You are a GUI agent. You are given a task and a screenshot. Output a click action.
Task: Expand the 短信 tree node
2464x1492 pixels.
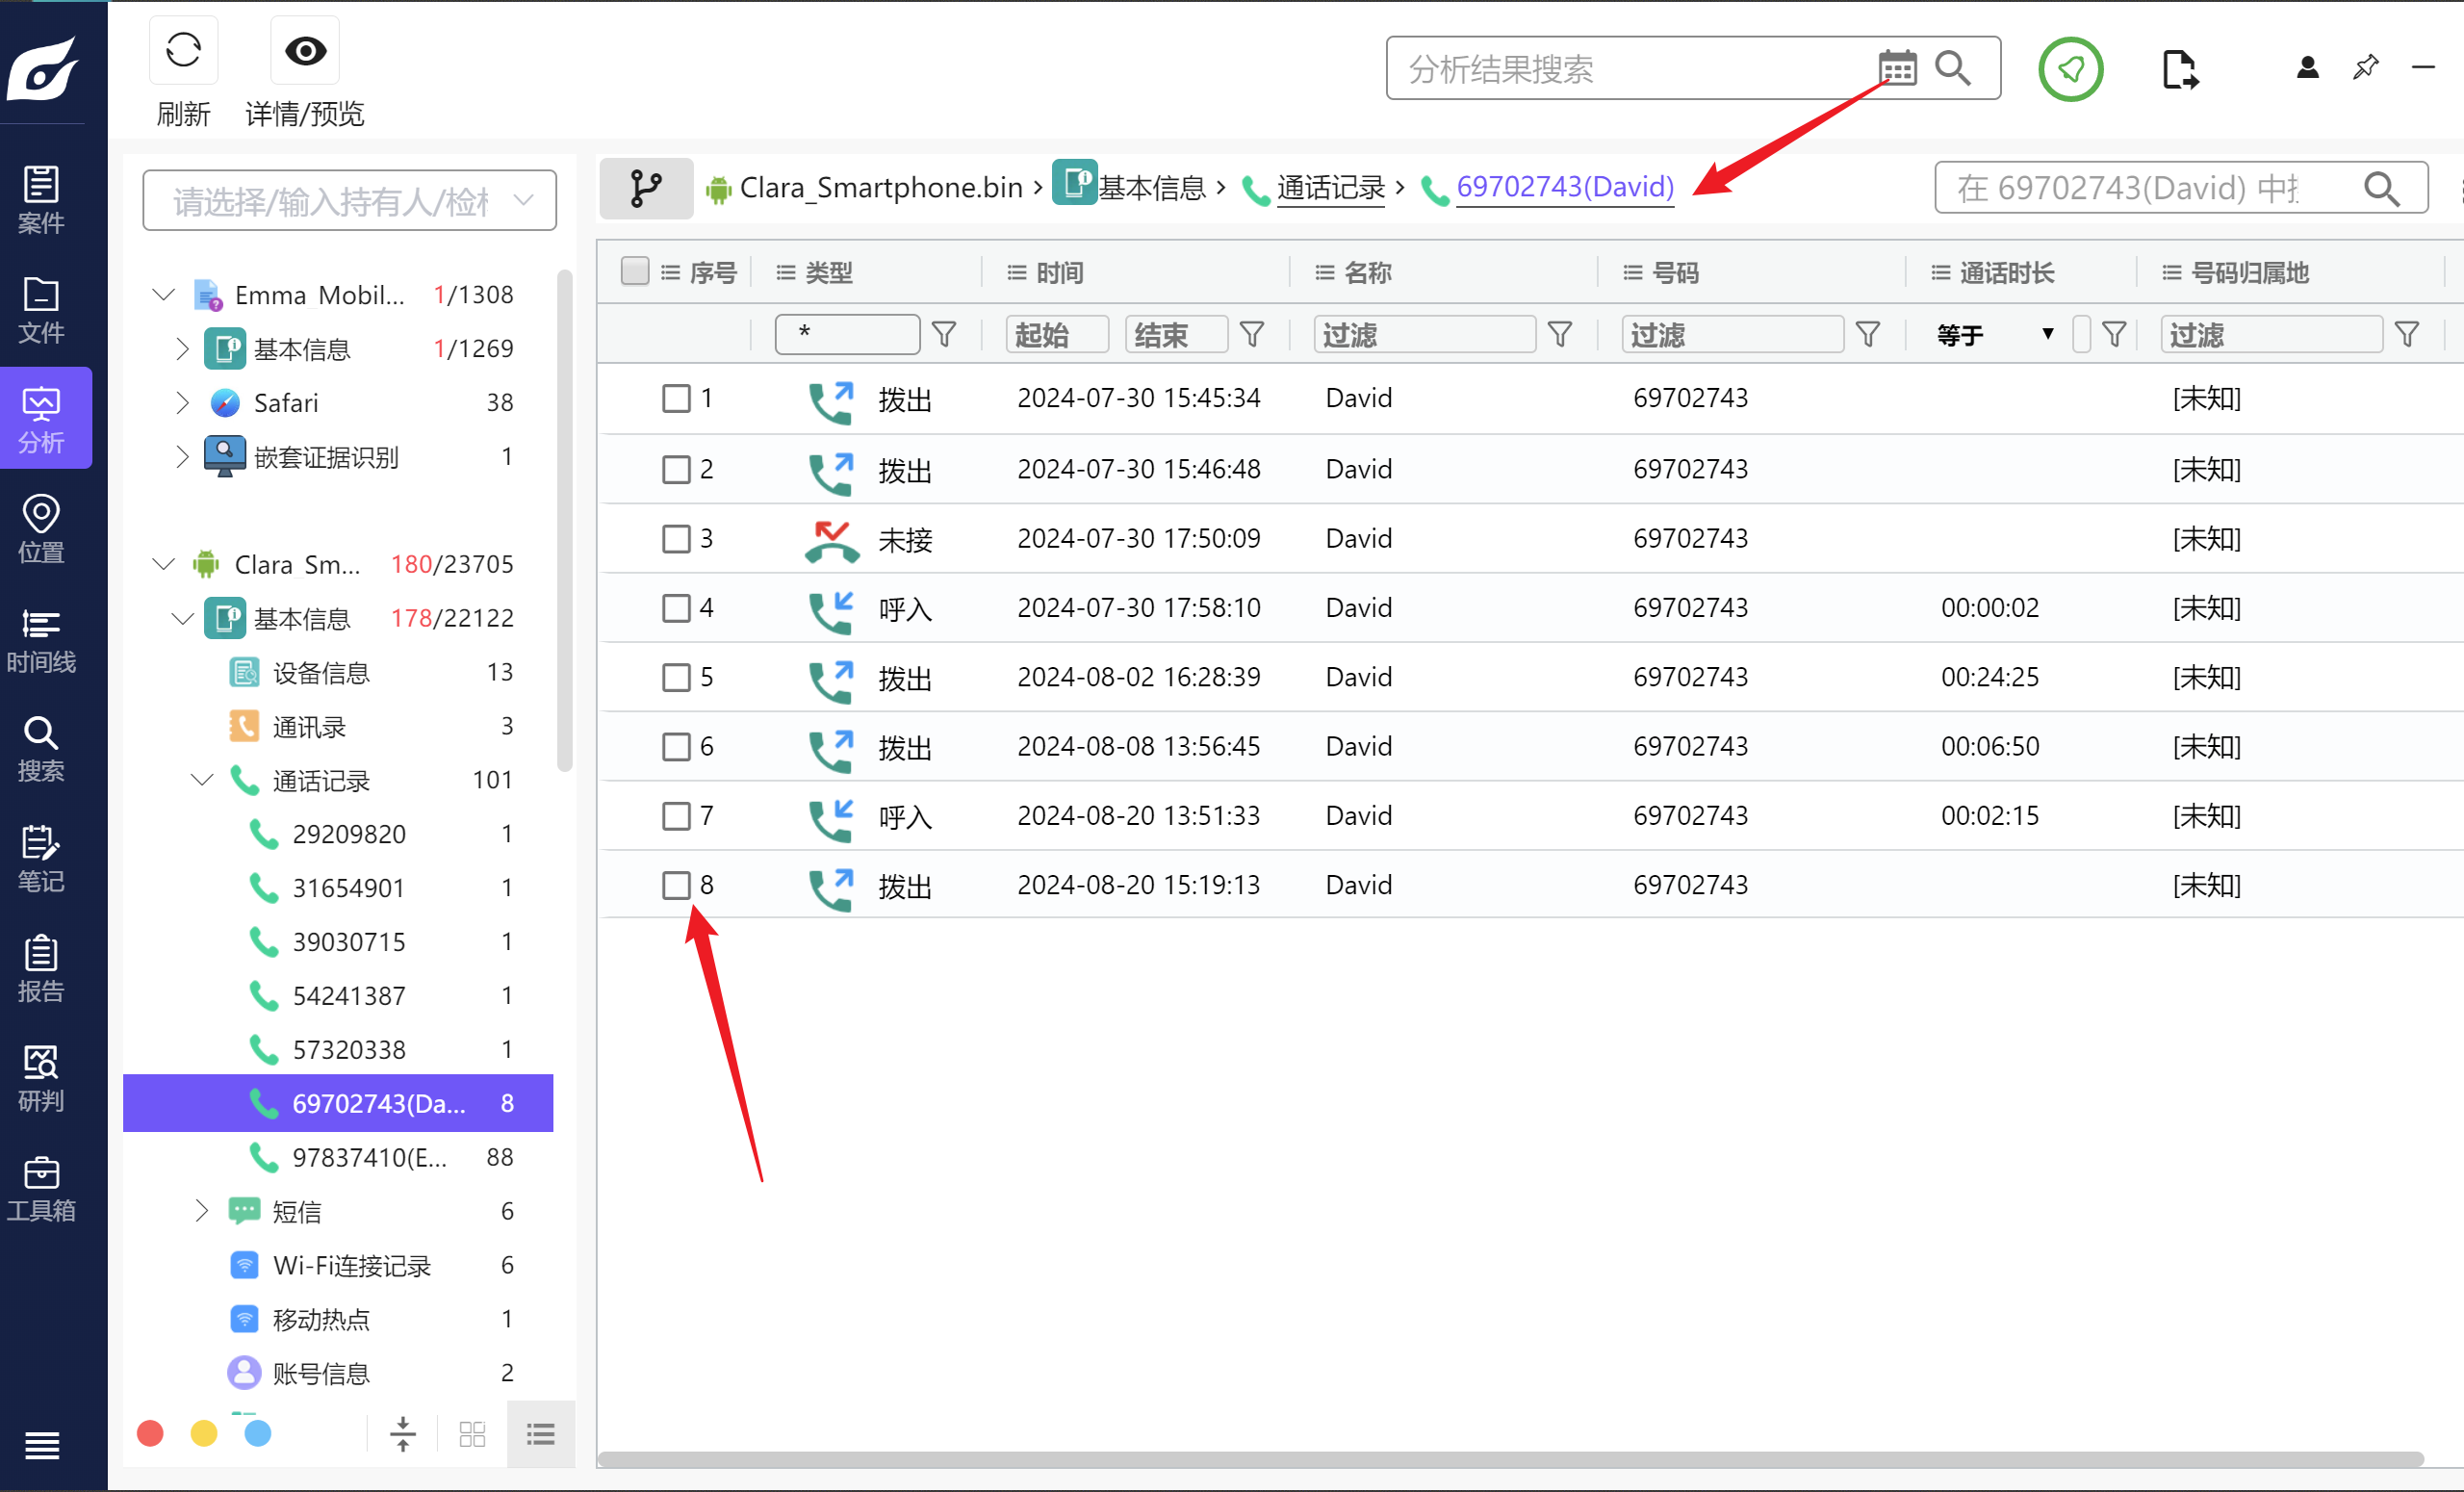point(201,1211)
